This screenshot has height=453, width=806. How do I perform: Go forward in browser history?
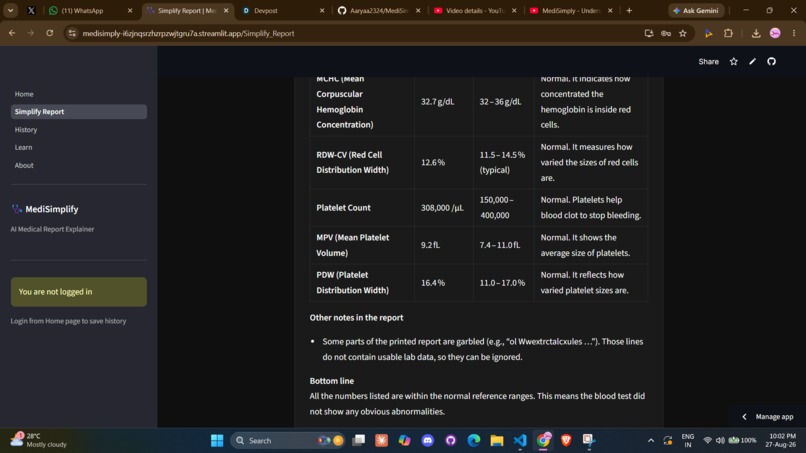click(31, 33)
